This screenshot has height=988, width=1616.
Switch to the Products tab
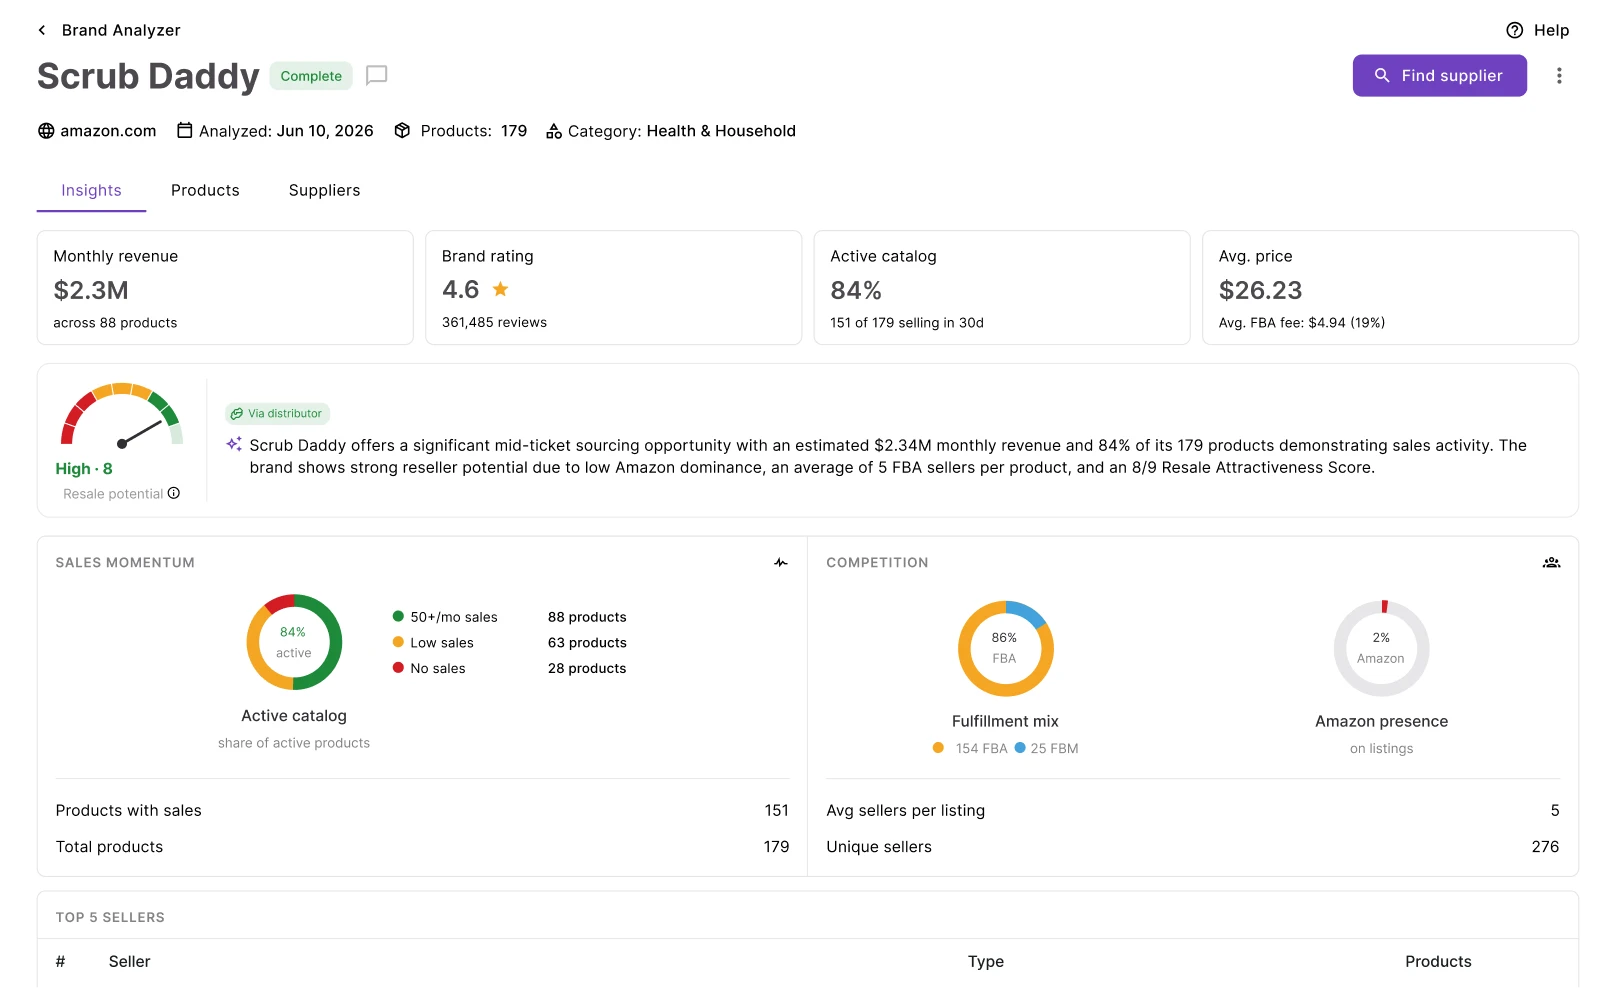click(205, 190)
